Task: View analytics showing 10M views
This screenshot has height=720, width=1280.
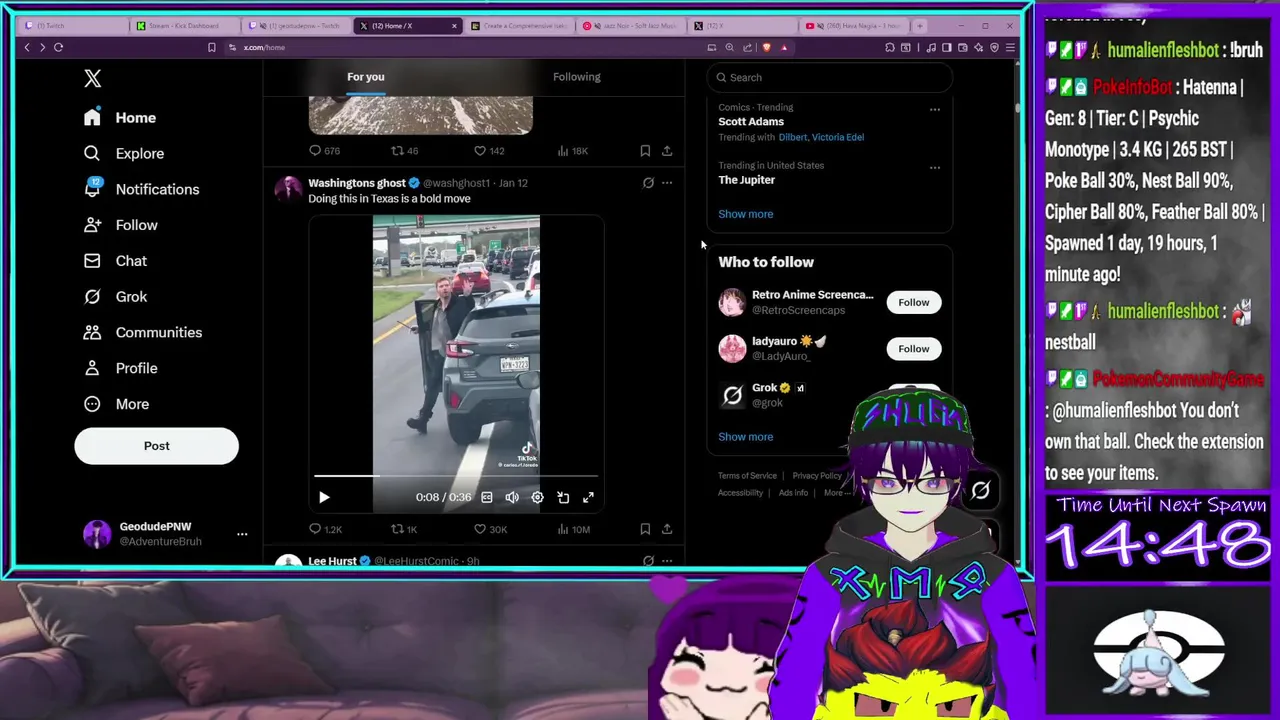Action: click(573, 529)
